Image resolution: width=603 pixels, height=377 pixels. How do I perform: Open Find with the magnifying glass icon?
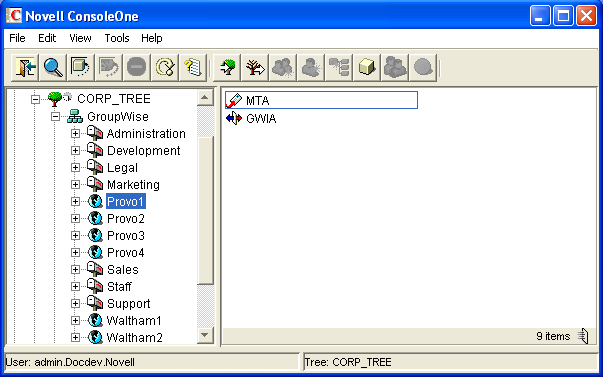tap(53, 67)
